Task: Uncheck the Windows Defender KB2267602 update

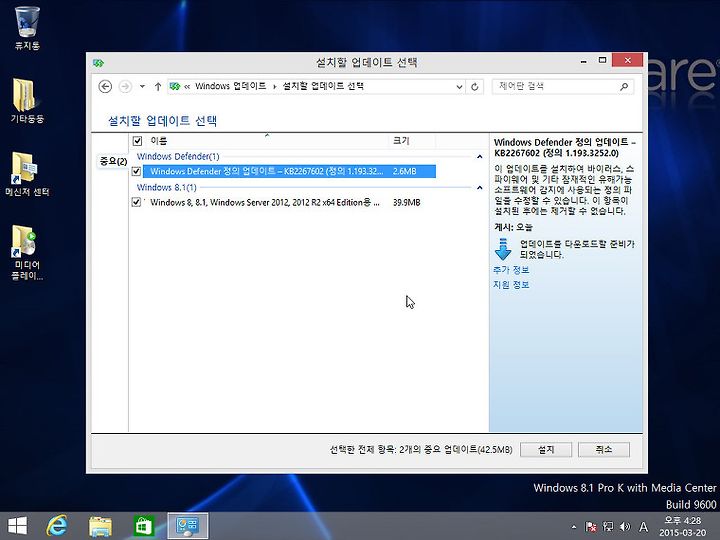Action: click(x=136, y=171)
